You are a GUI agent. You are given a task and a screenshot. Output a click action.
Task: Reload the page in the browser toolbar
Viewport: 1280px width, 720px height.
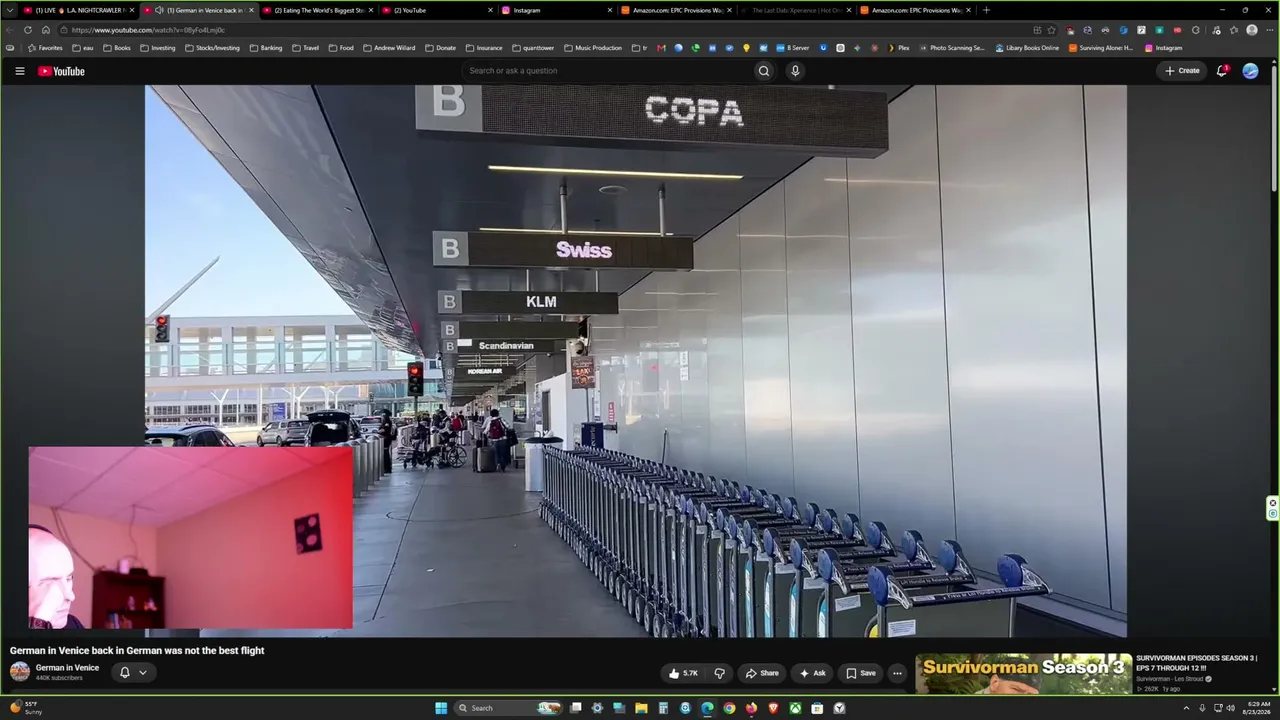(x=28, y=30)
